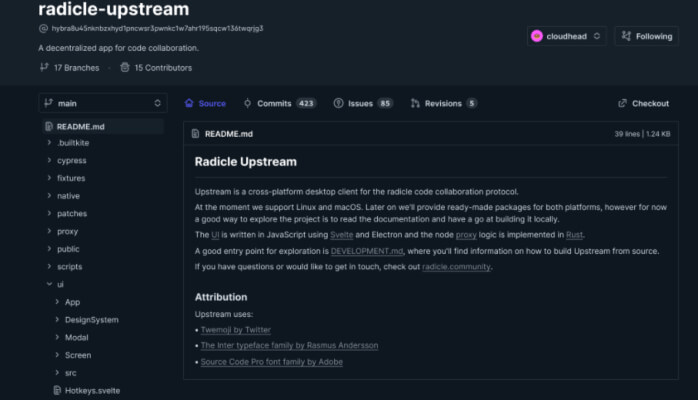
Task: Open the Rust link in README
Action: coord(574,234)
